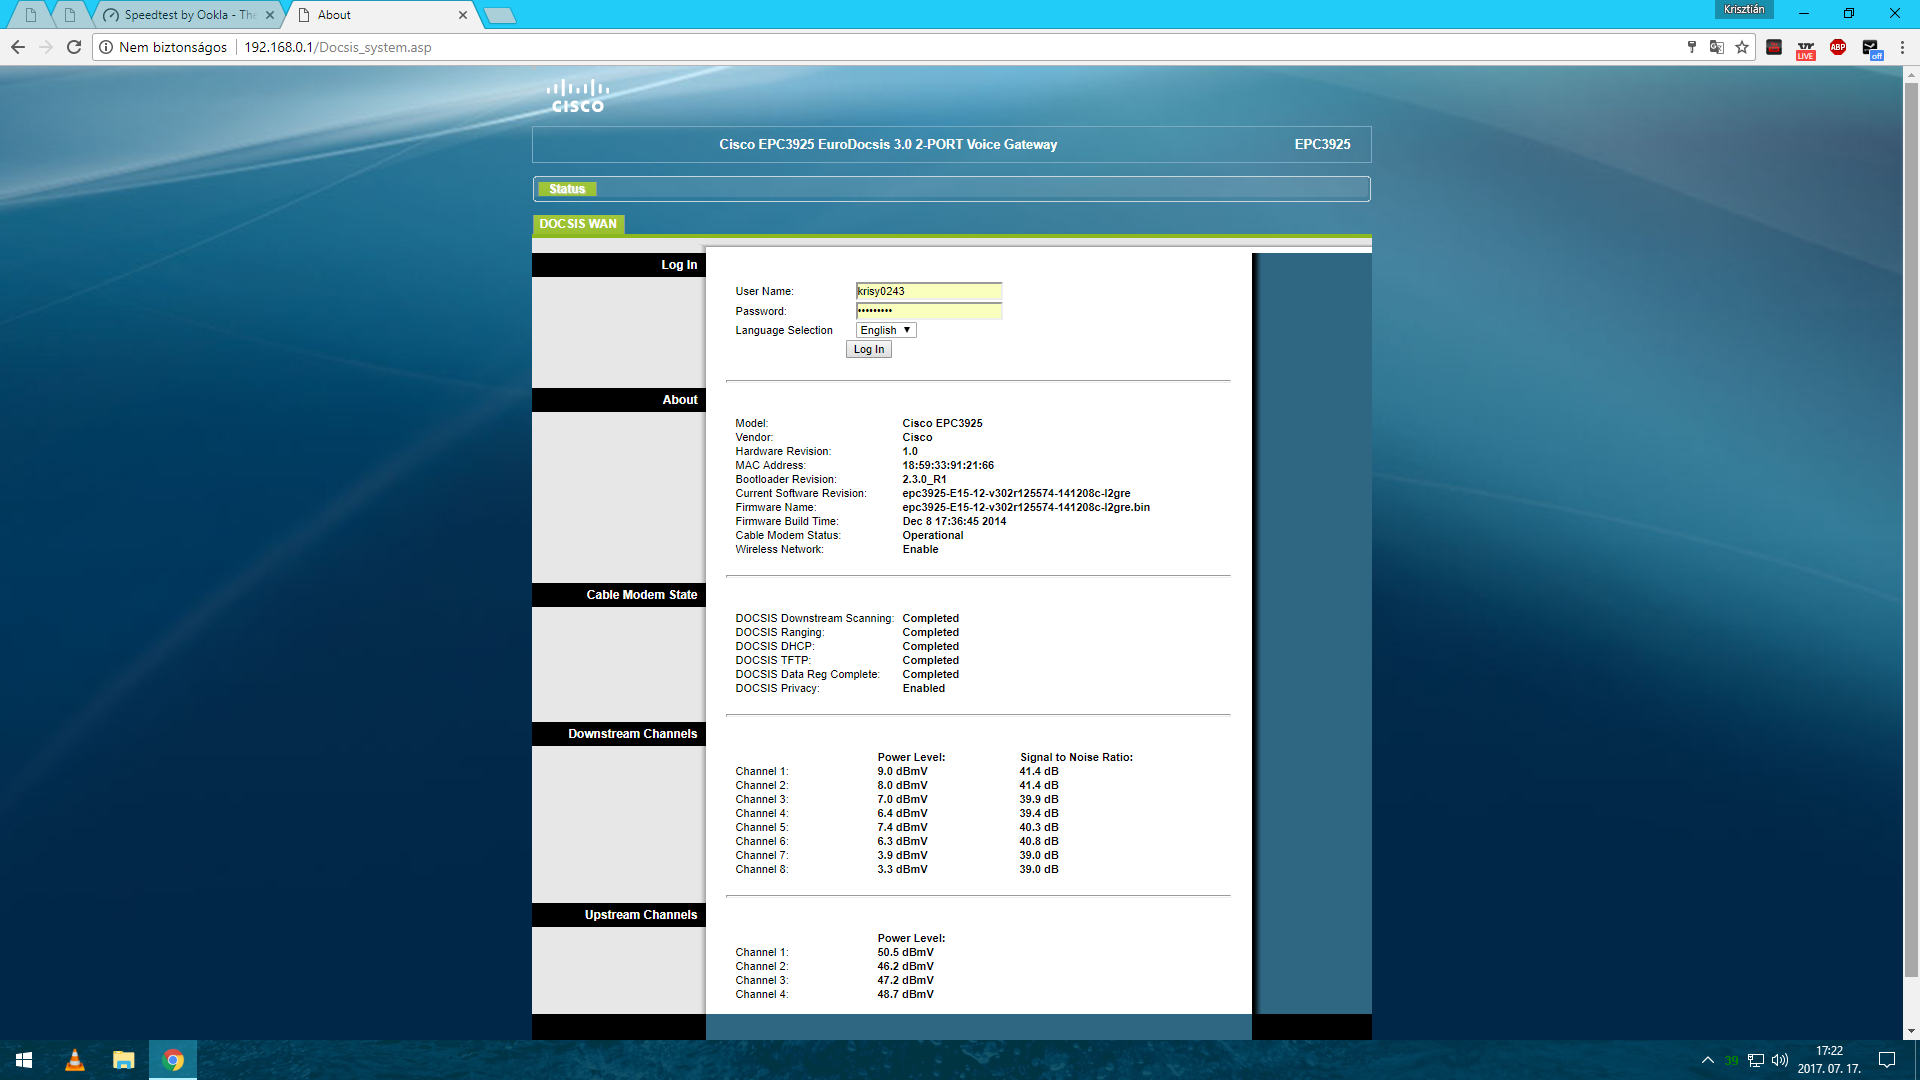
Task: Open the Status menu tab
Action: (567, 189)
